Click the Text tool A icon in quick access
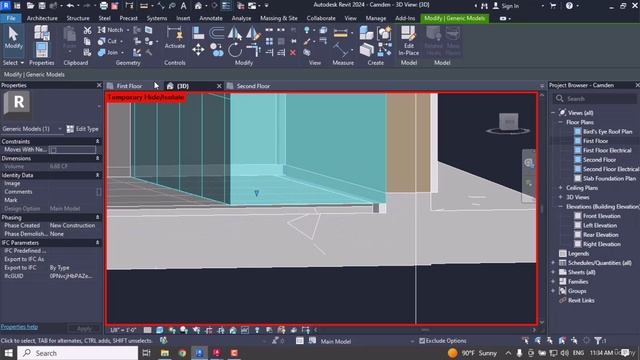 (x=184, y=6)
